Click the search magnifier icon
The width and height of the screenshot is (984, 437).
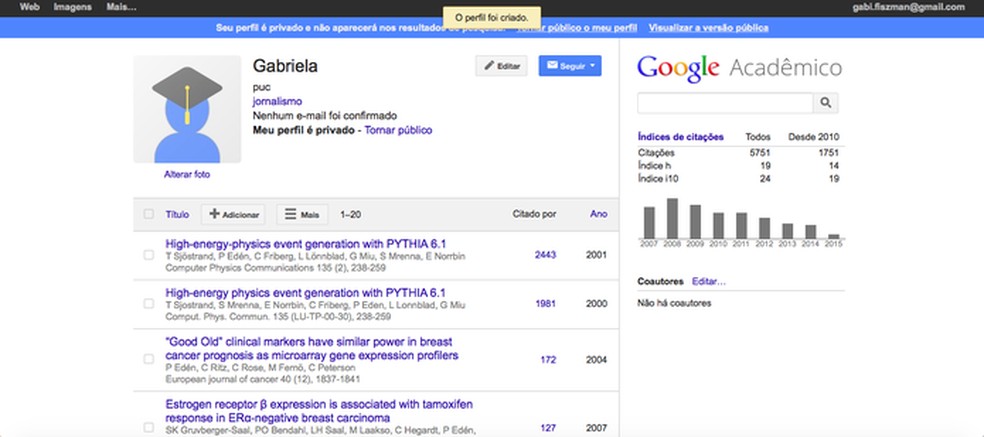pyautogui.click(x=826, y=102)
